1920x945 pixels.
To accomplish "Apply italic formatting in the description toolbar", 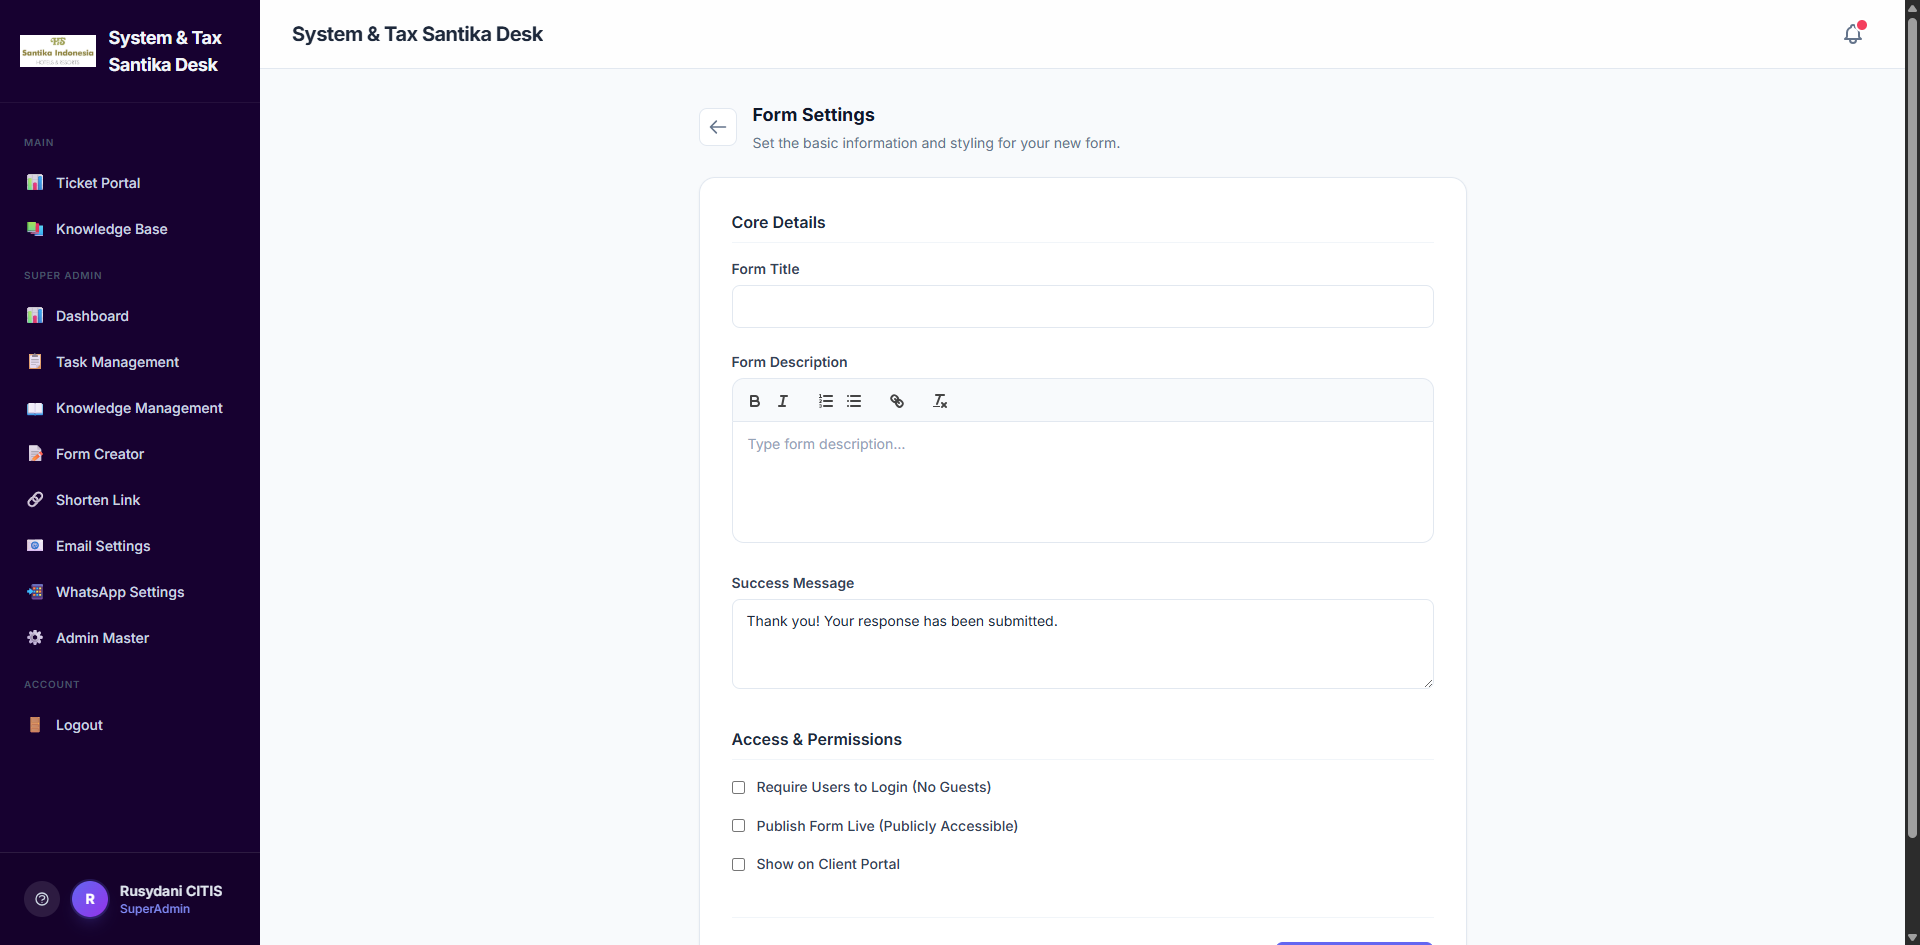I will (x=783, y=400).
